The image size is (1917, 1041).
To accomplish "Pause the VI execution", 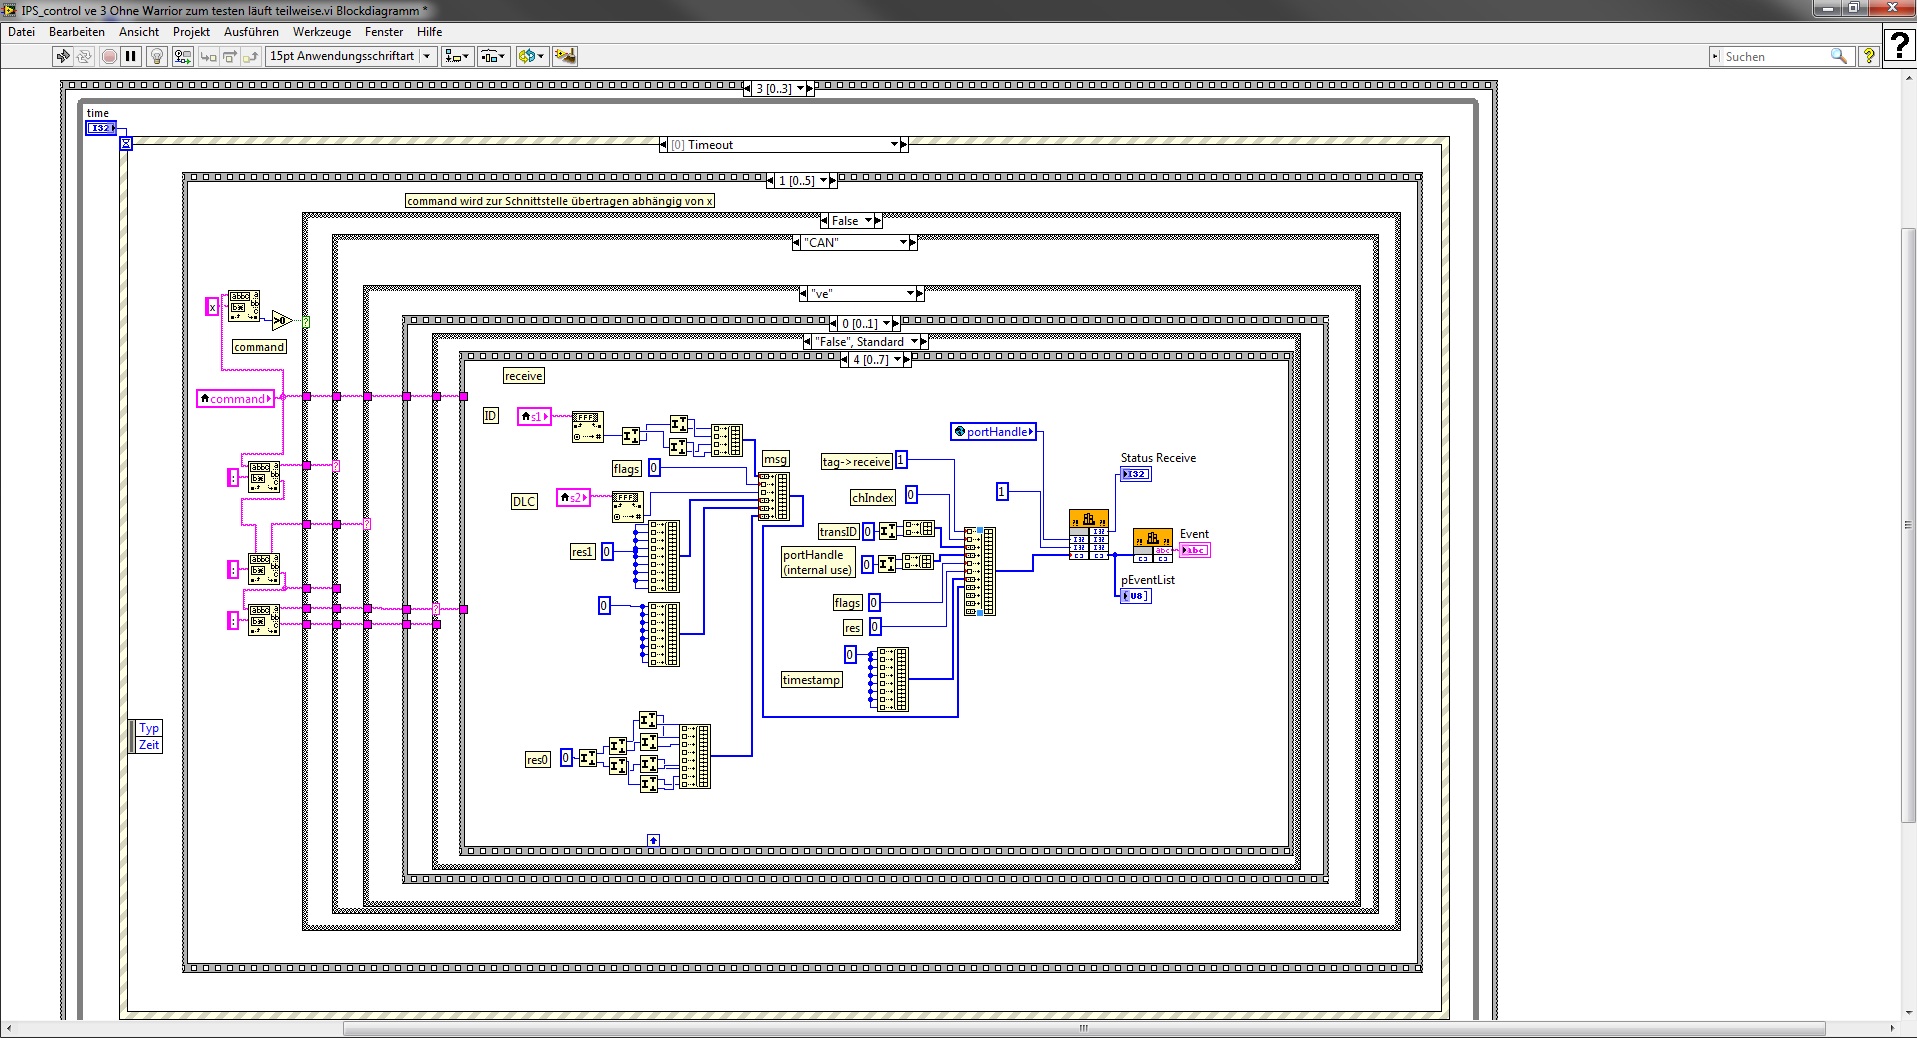I will click(x=130, y=56).
